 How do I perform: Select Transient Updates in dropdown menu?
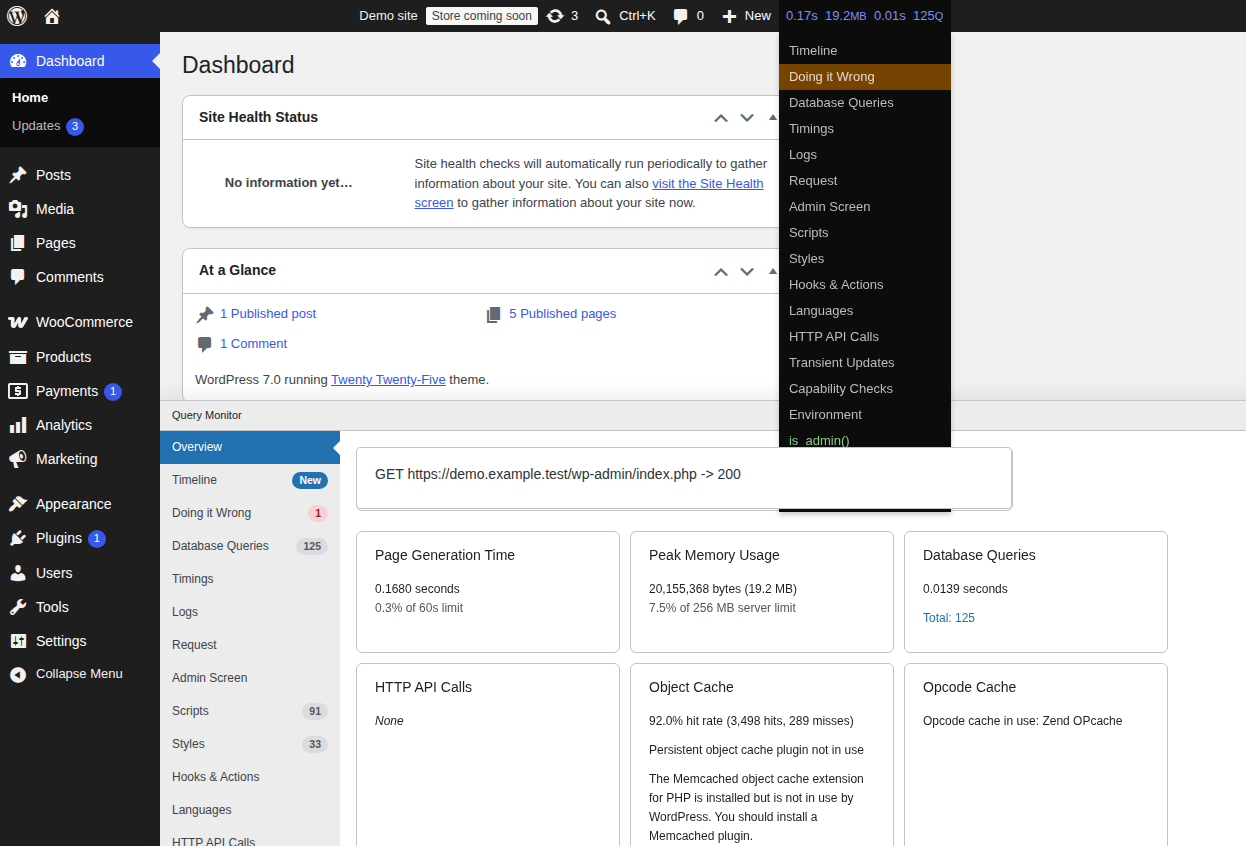tap(865, 363)
